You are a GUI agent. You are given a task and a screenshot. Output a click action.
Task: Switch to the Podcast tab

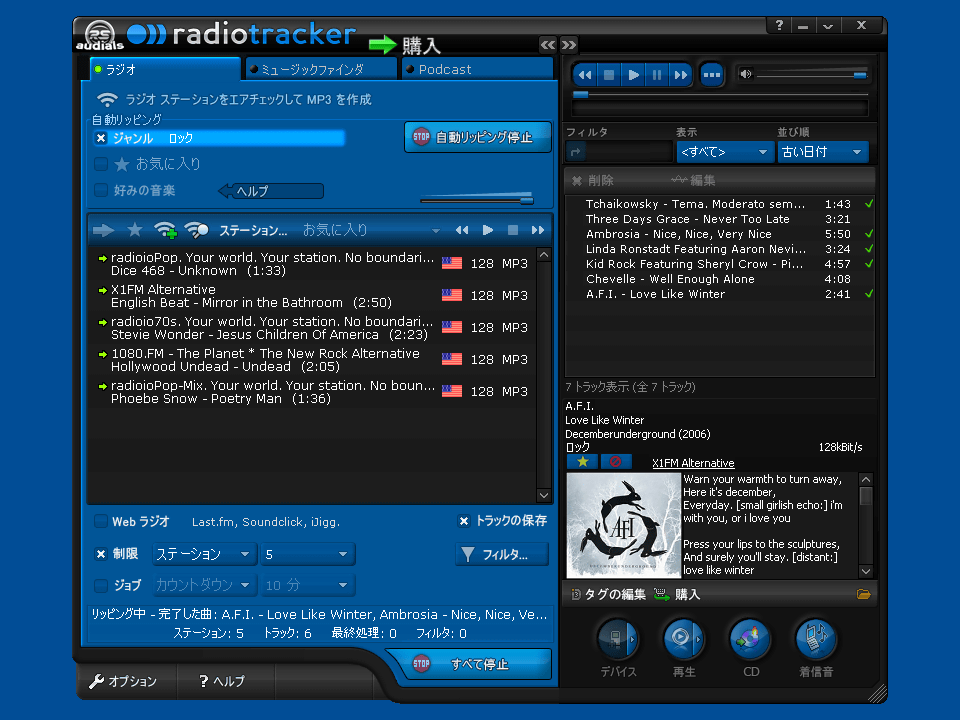478,69
